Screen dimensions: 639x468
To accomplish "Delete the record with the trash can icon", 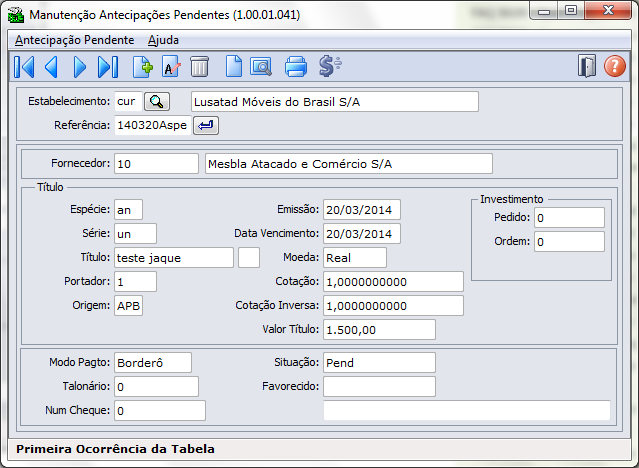I will [x=199, y=67].
